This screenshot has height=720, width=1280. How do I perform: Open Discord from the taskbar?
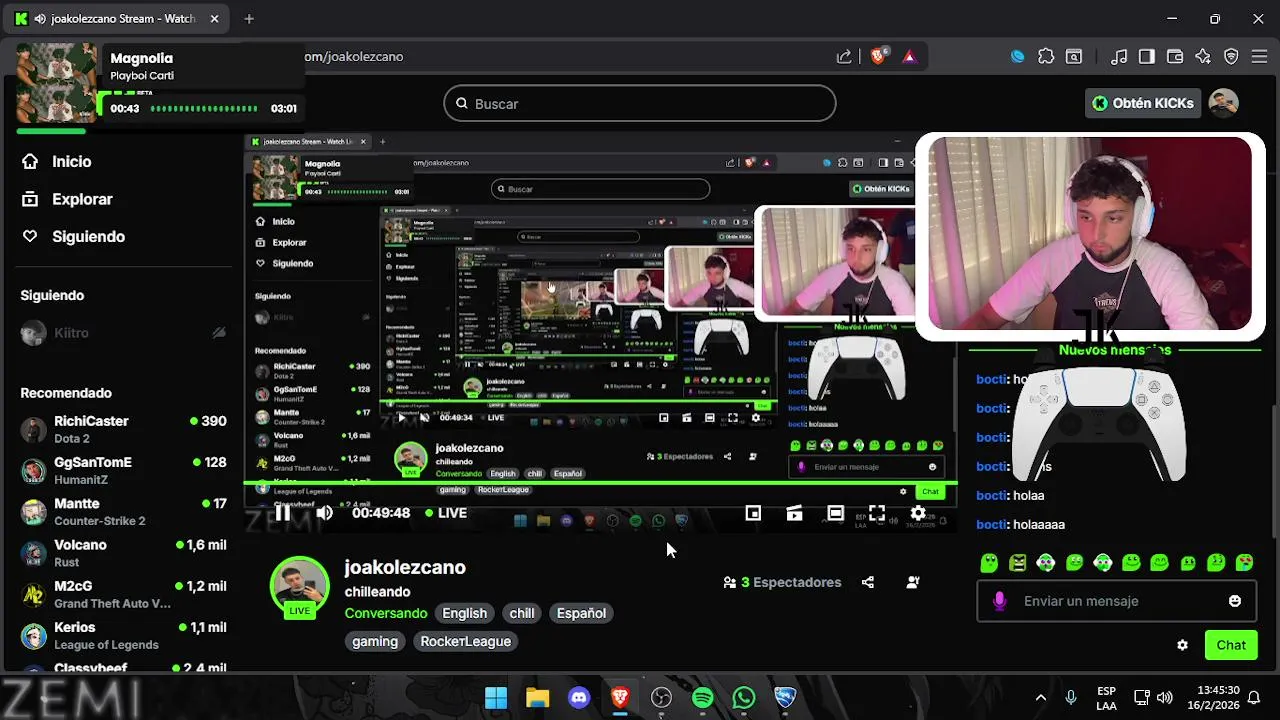pyautogui.click(x=579, y=698)
